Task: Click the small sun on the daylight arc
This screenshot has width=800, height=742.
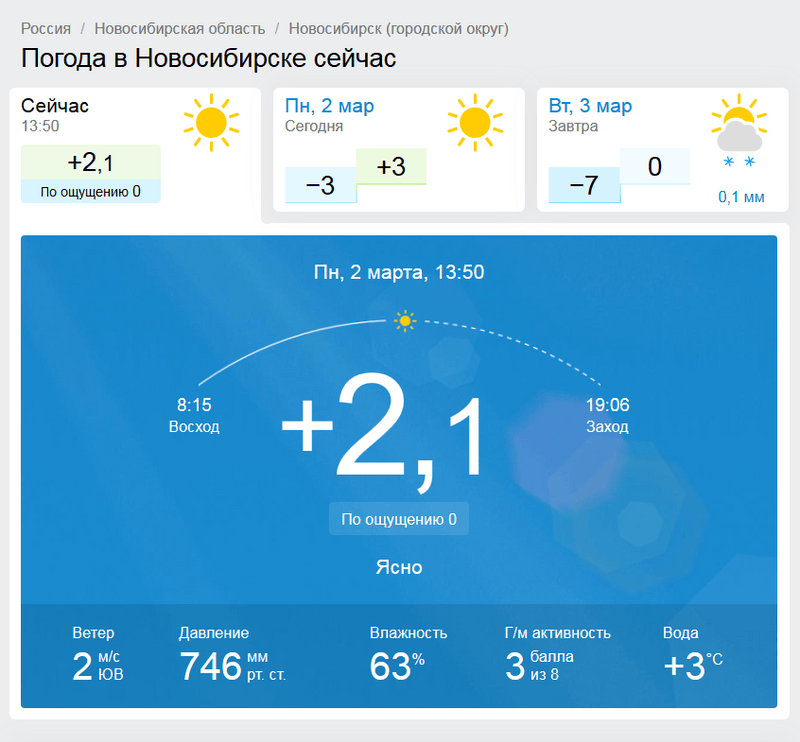Action: (405, 321)
